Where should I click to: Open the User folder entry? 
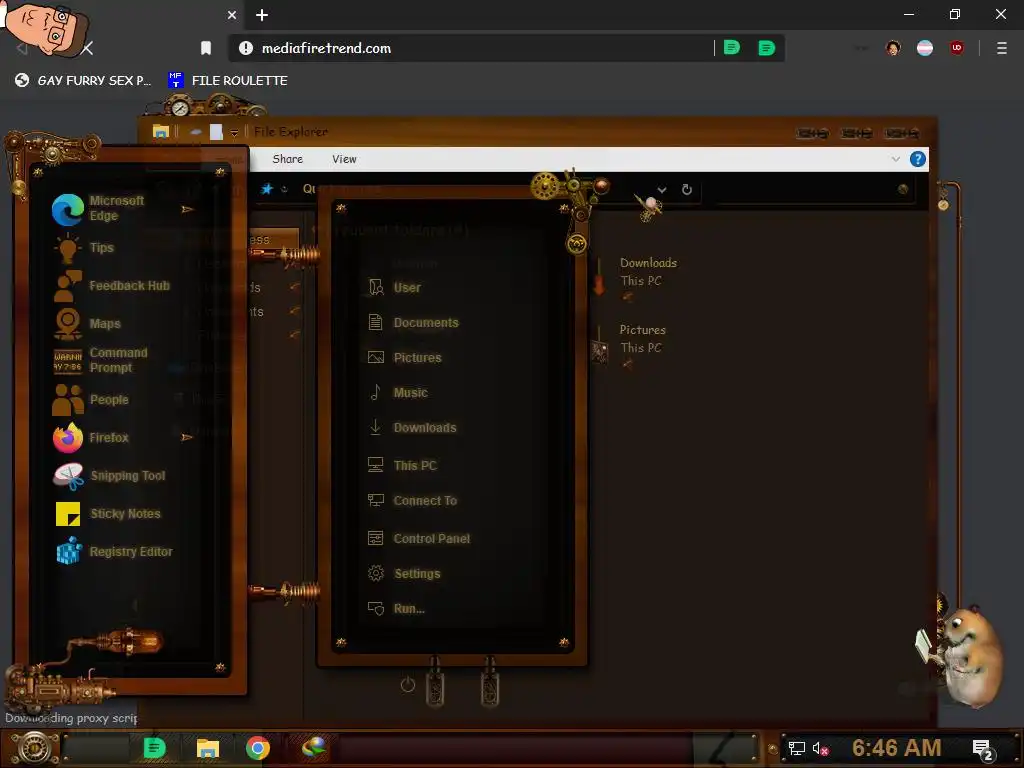click(x=394, y=287)
